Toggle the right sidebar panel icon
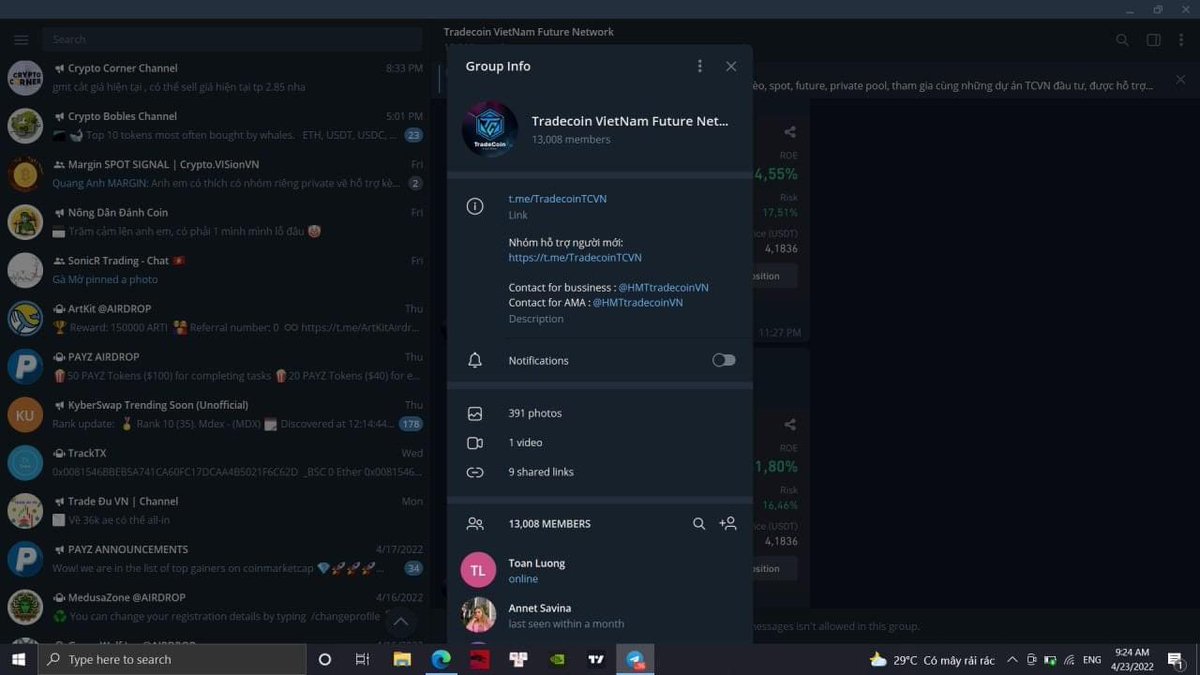Image resolution: width=1200 pixels, height=675 pixels. click(1153, 40)
